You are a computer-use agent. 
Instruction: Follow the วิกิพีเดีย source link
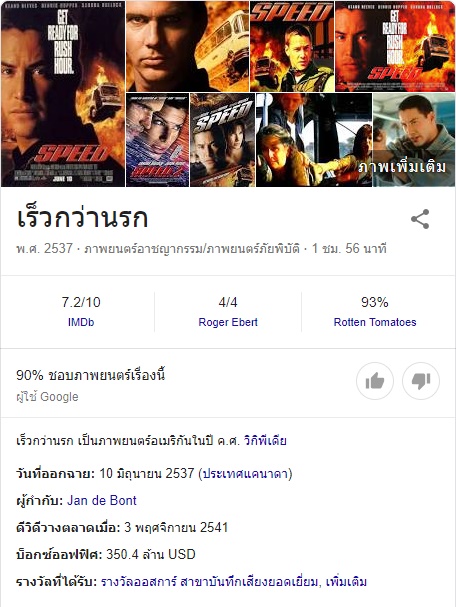pos(265,441)
